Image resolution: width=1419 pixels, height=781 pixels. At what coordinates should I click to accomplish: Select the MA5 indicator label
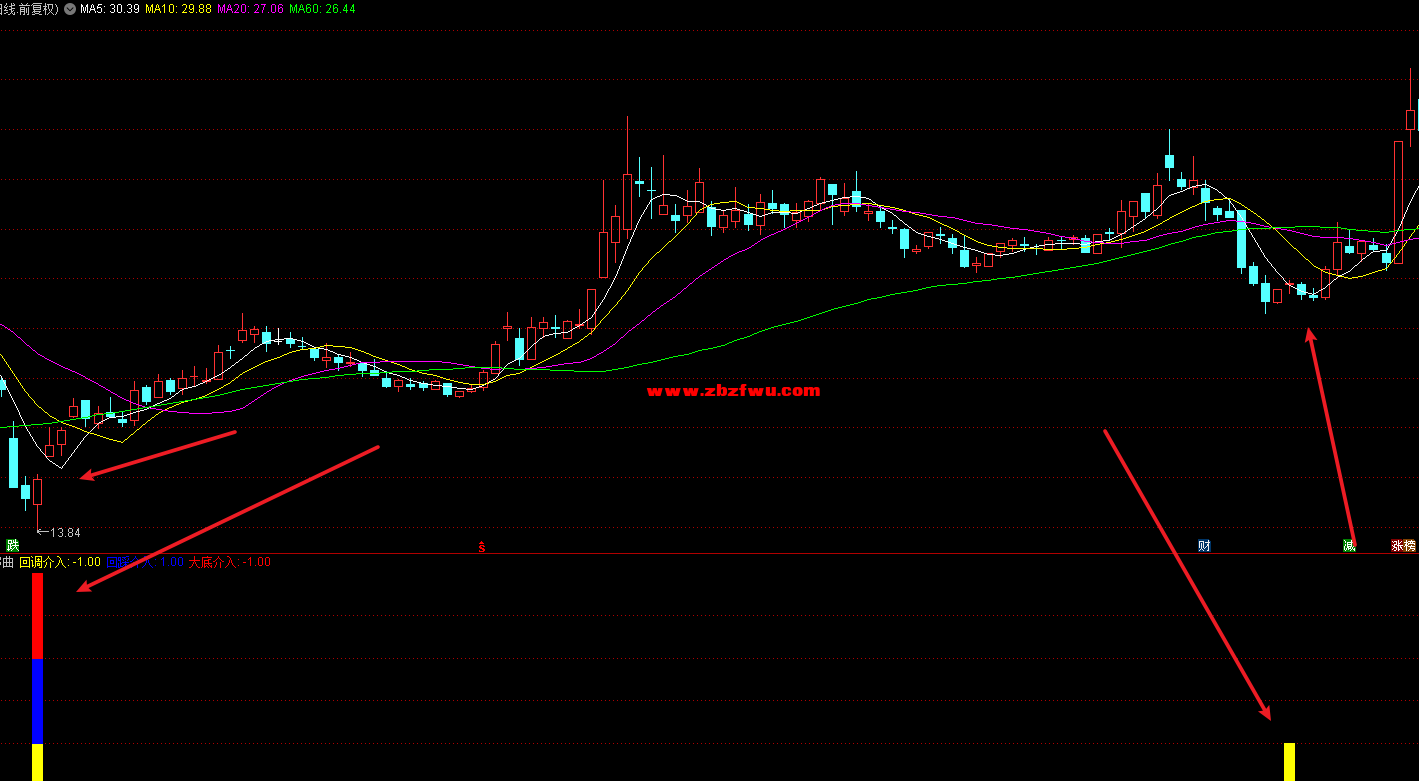[109, 9]
